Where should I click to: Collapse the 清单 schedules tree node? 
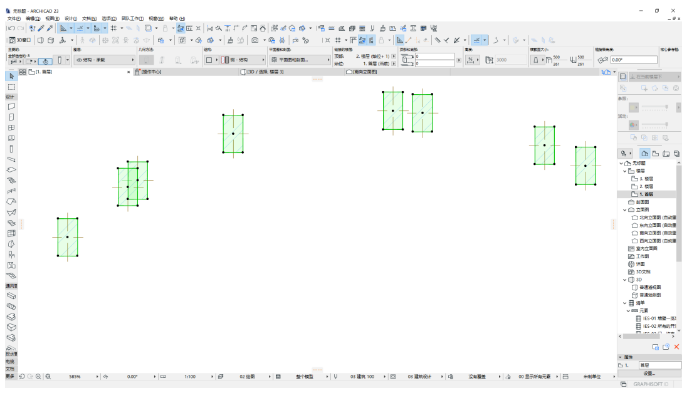(x=625, y=303)
